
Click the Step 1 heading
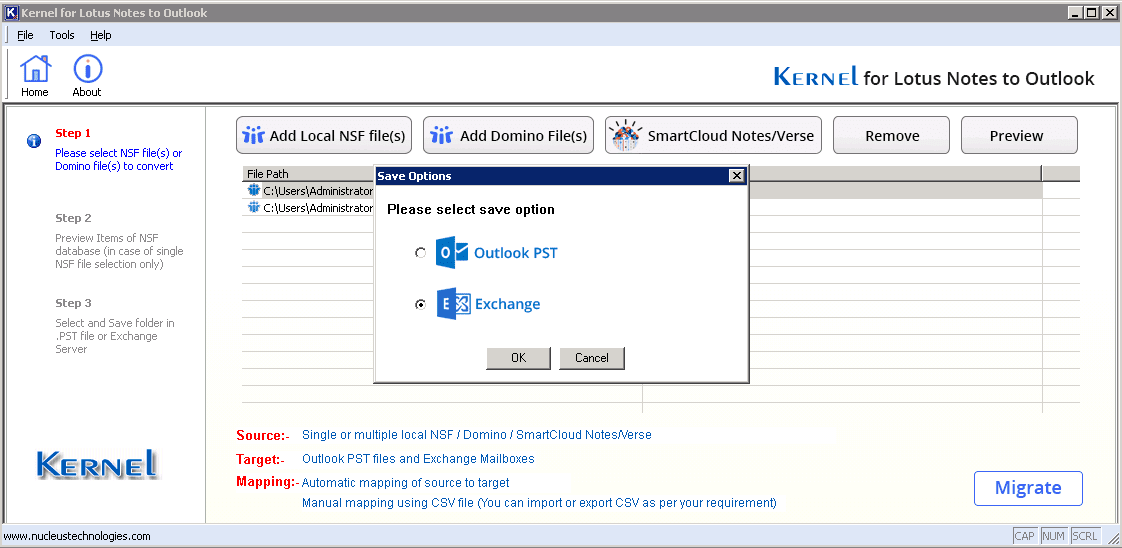tap(73, 133)
